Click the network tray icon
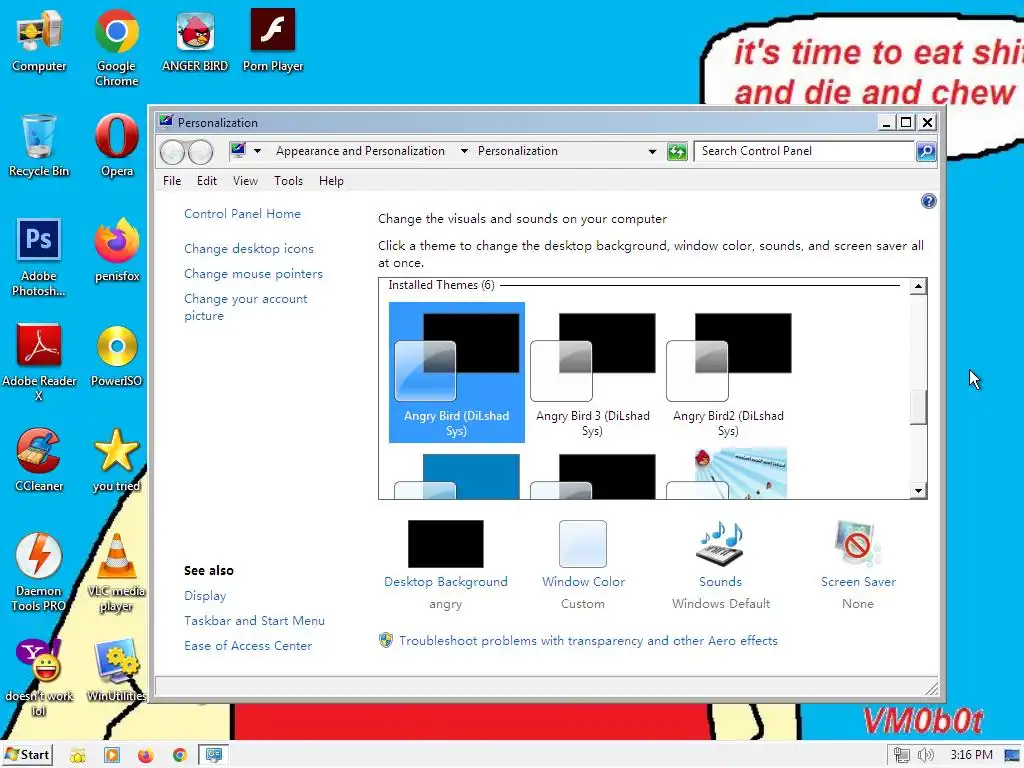1024x768 pixels. pyautogui.click(x=901, y=756)
